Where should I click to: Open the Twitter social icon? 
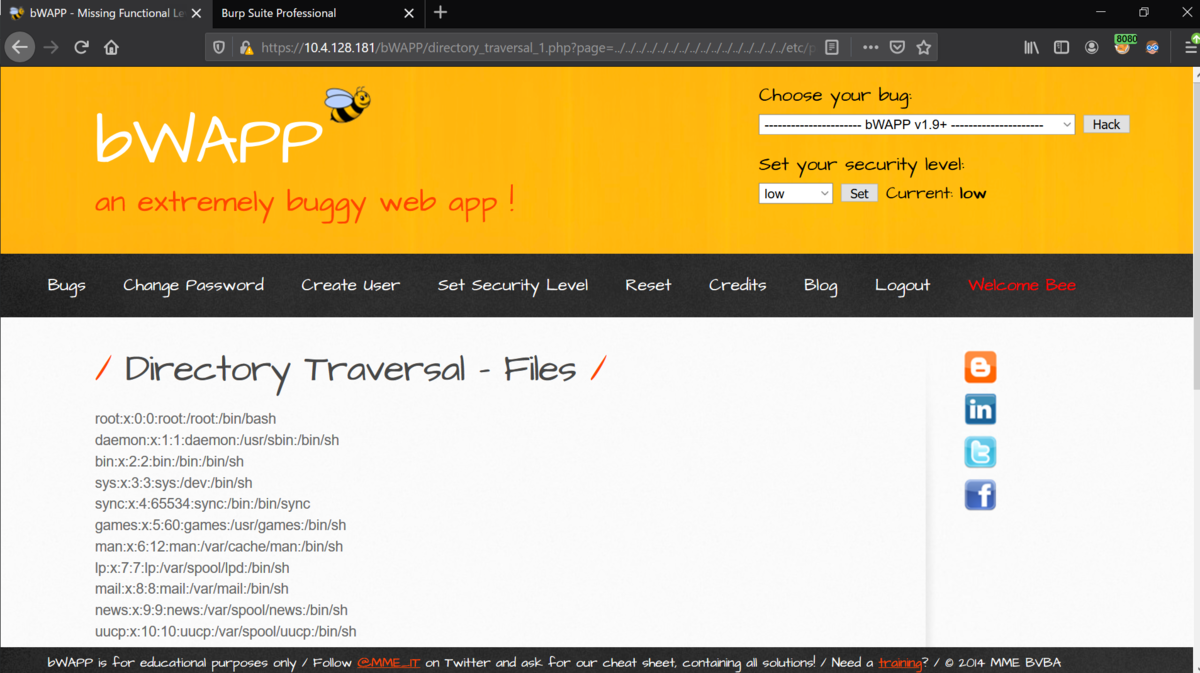980,452
